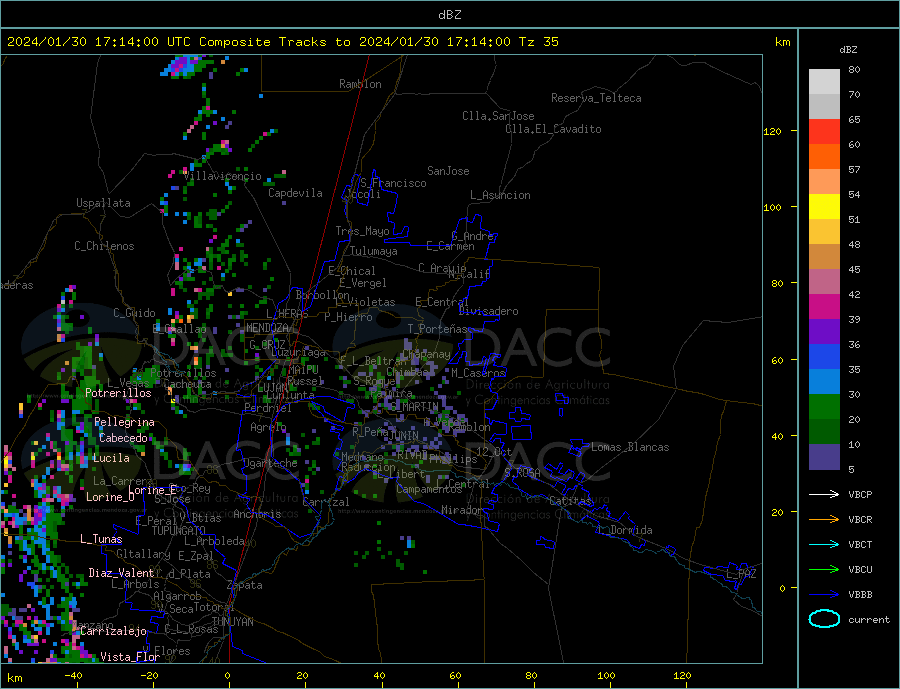Click the Uspallata place label
Image resolution: width=900 pixels, height=689 pixels.
[103, 203]
